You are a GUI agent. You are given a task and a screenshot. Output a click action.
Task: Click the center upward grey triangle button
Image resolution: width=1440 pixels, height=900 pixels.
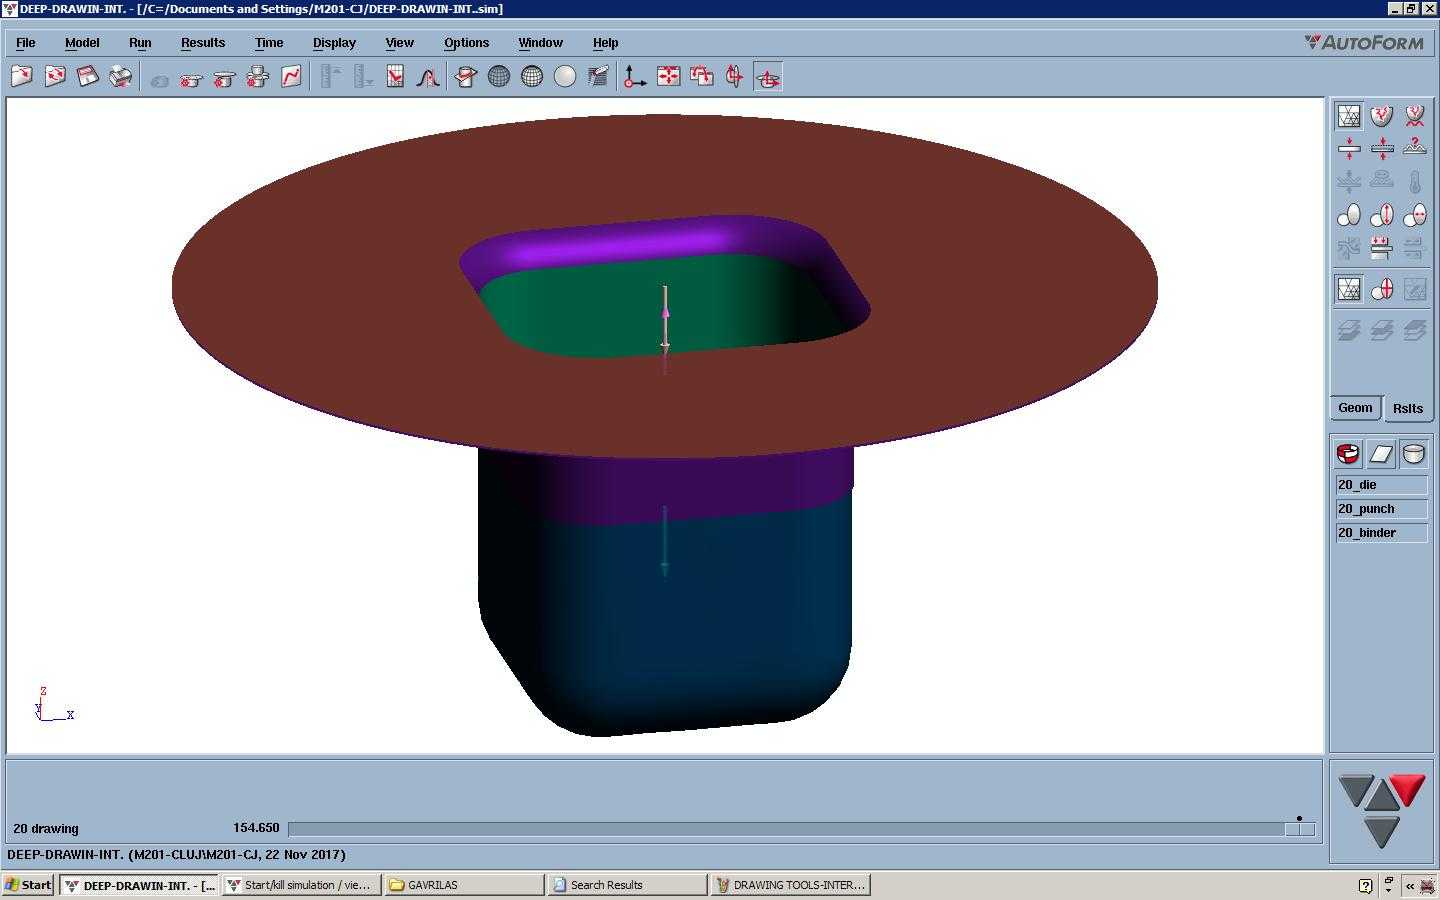click(x=1381, y=797)
